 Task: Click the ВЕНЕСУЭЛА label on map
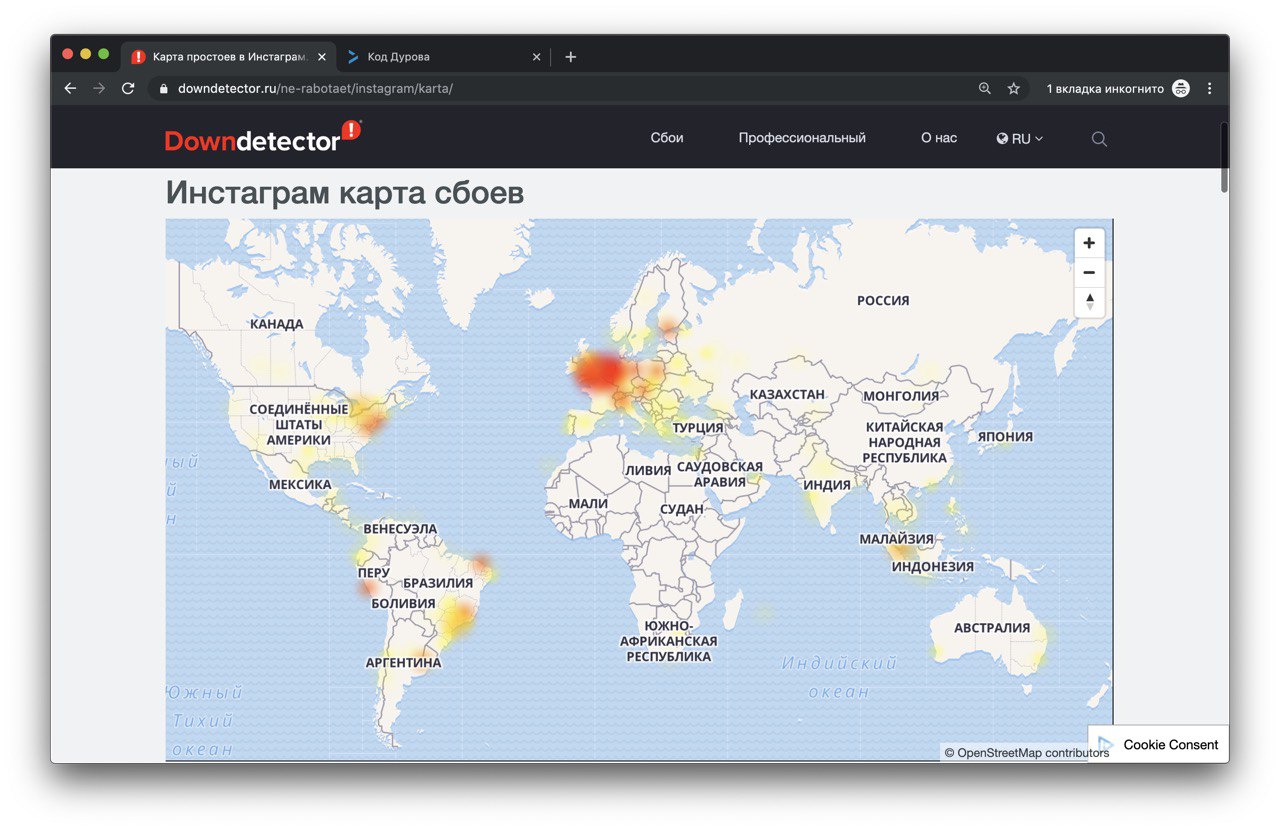click(x=400, y=528)
